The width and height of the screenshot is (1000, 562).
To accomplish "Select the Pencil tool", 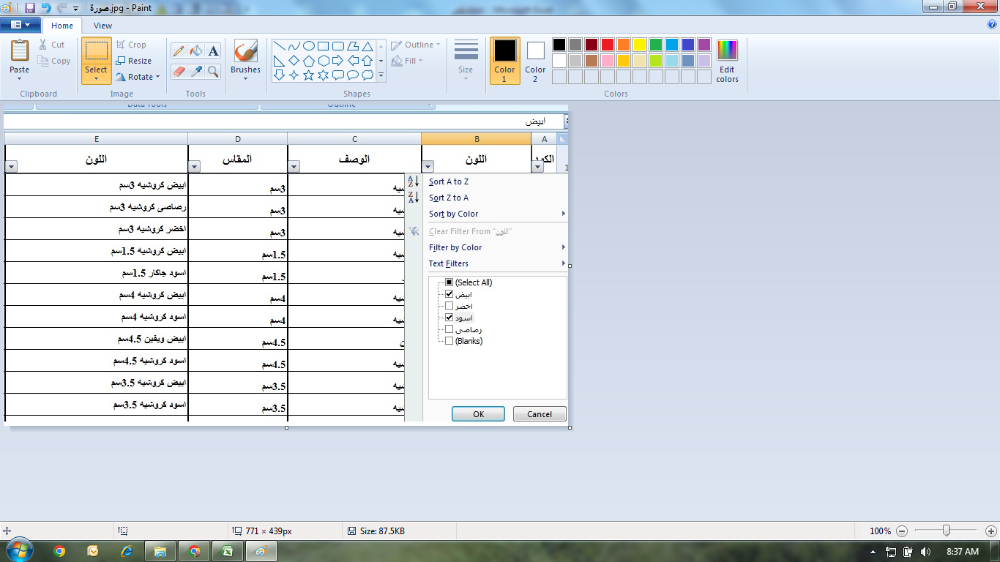I will tap(178, 50).
